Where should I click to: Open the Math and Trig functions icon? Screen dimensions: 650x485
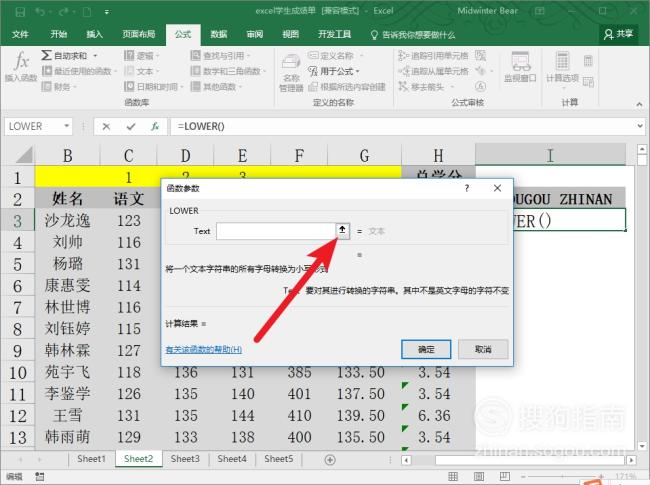click(x=195, y=71)
